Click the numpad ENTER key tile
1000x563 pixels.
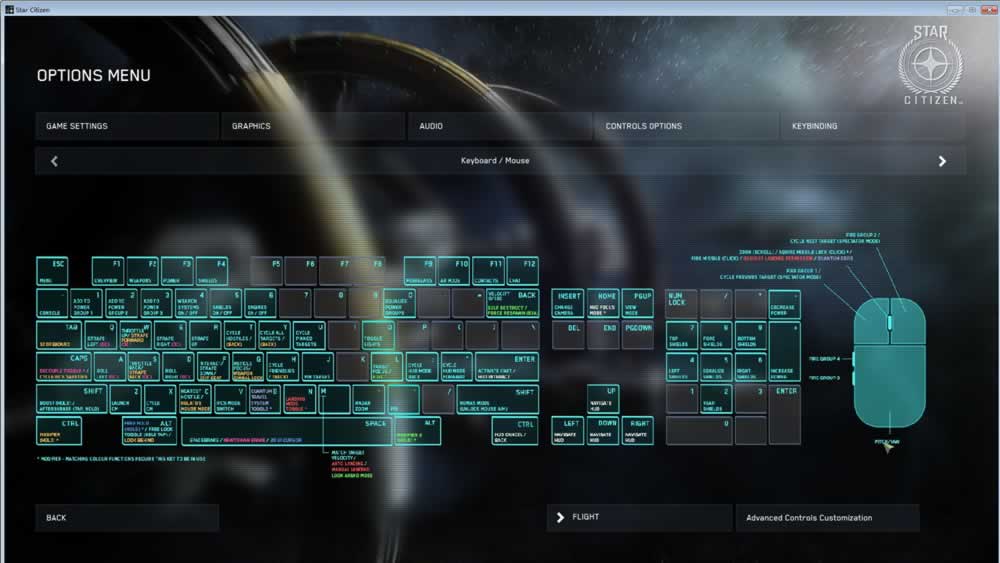click(x=784, y=415)
